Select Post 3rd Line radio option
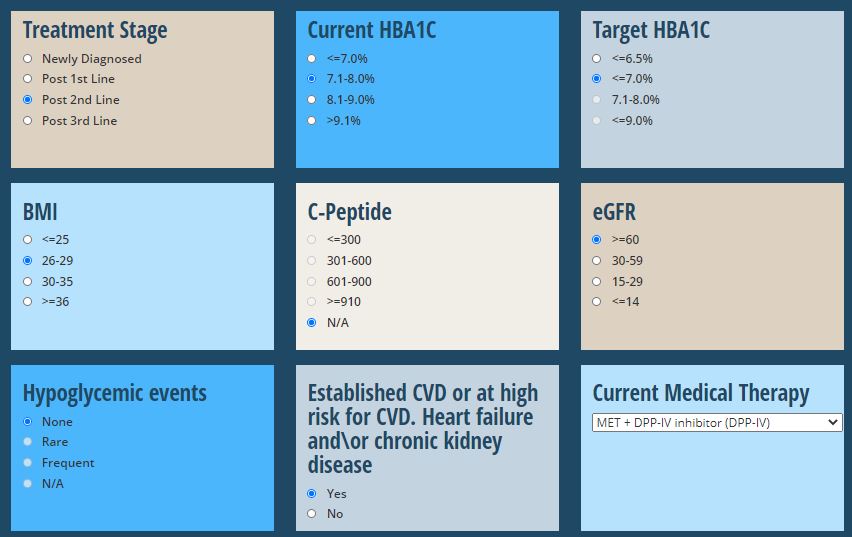The image size is (852, 537). coord(28,121)
